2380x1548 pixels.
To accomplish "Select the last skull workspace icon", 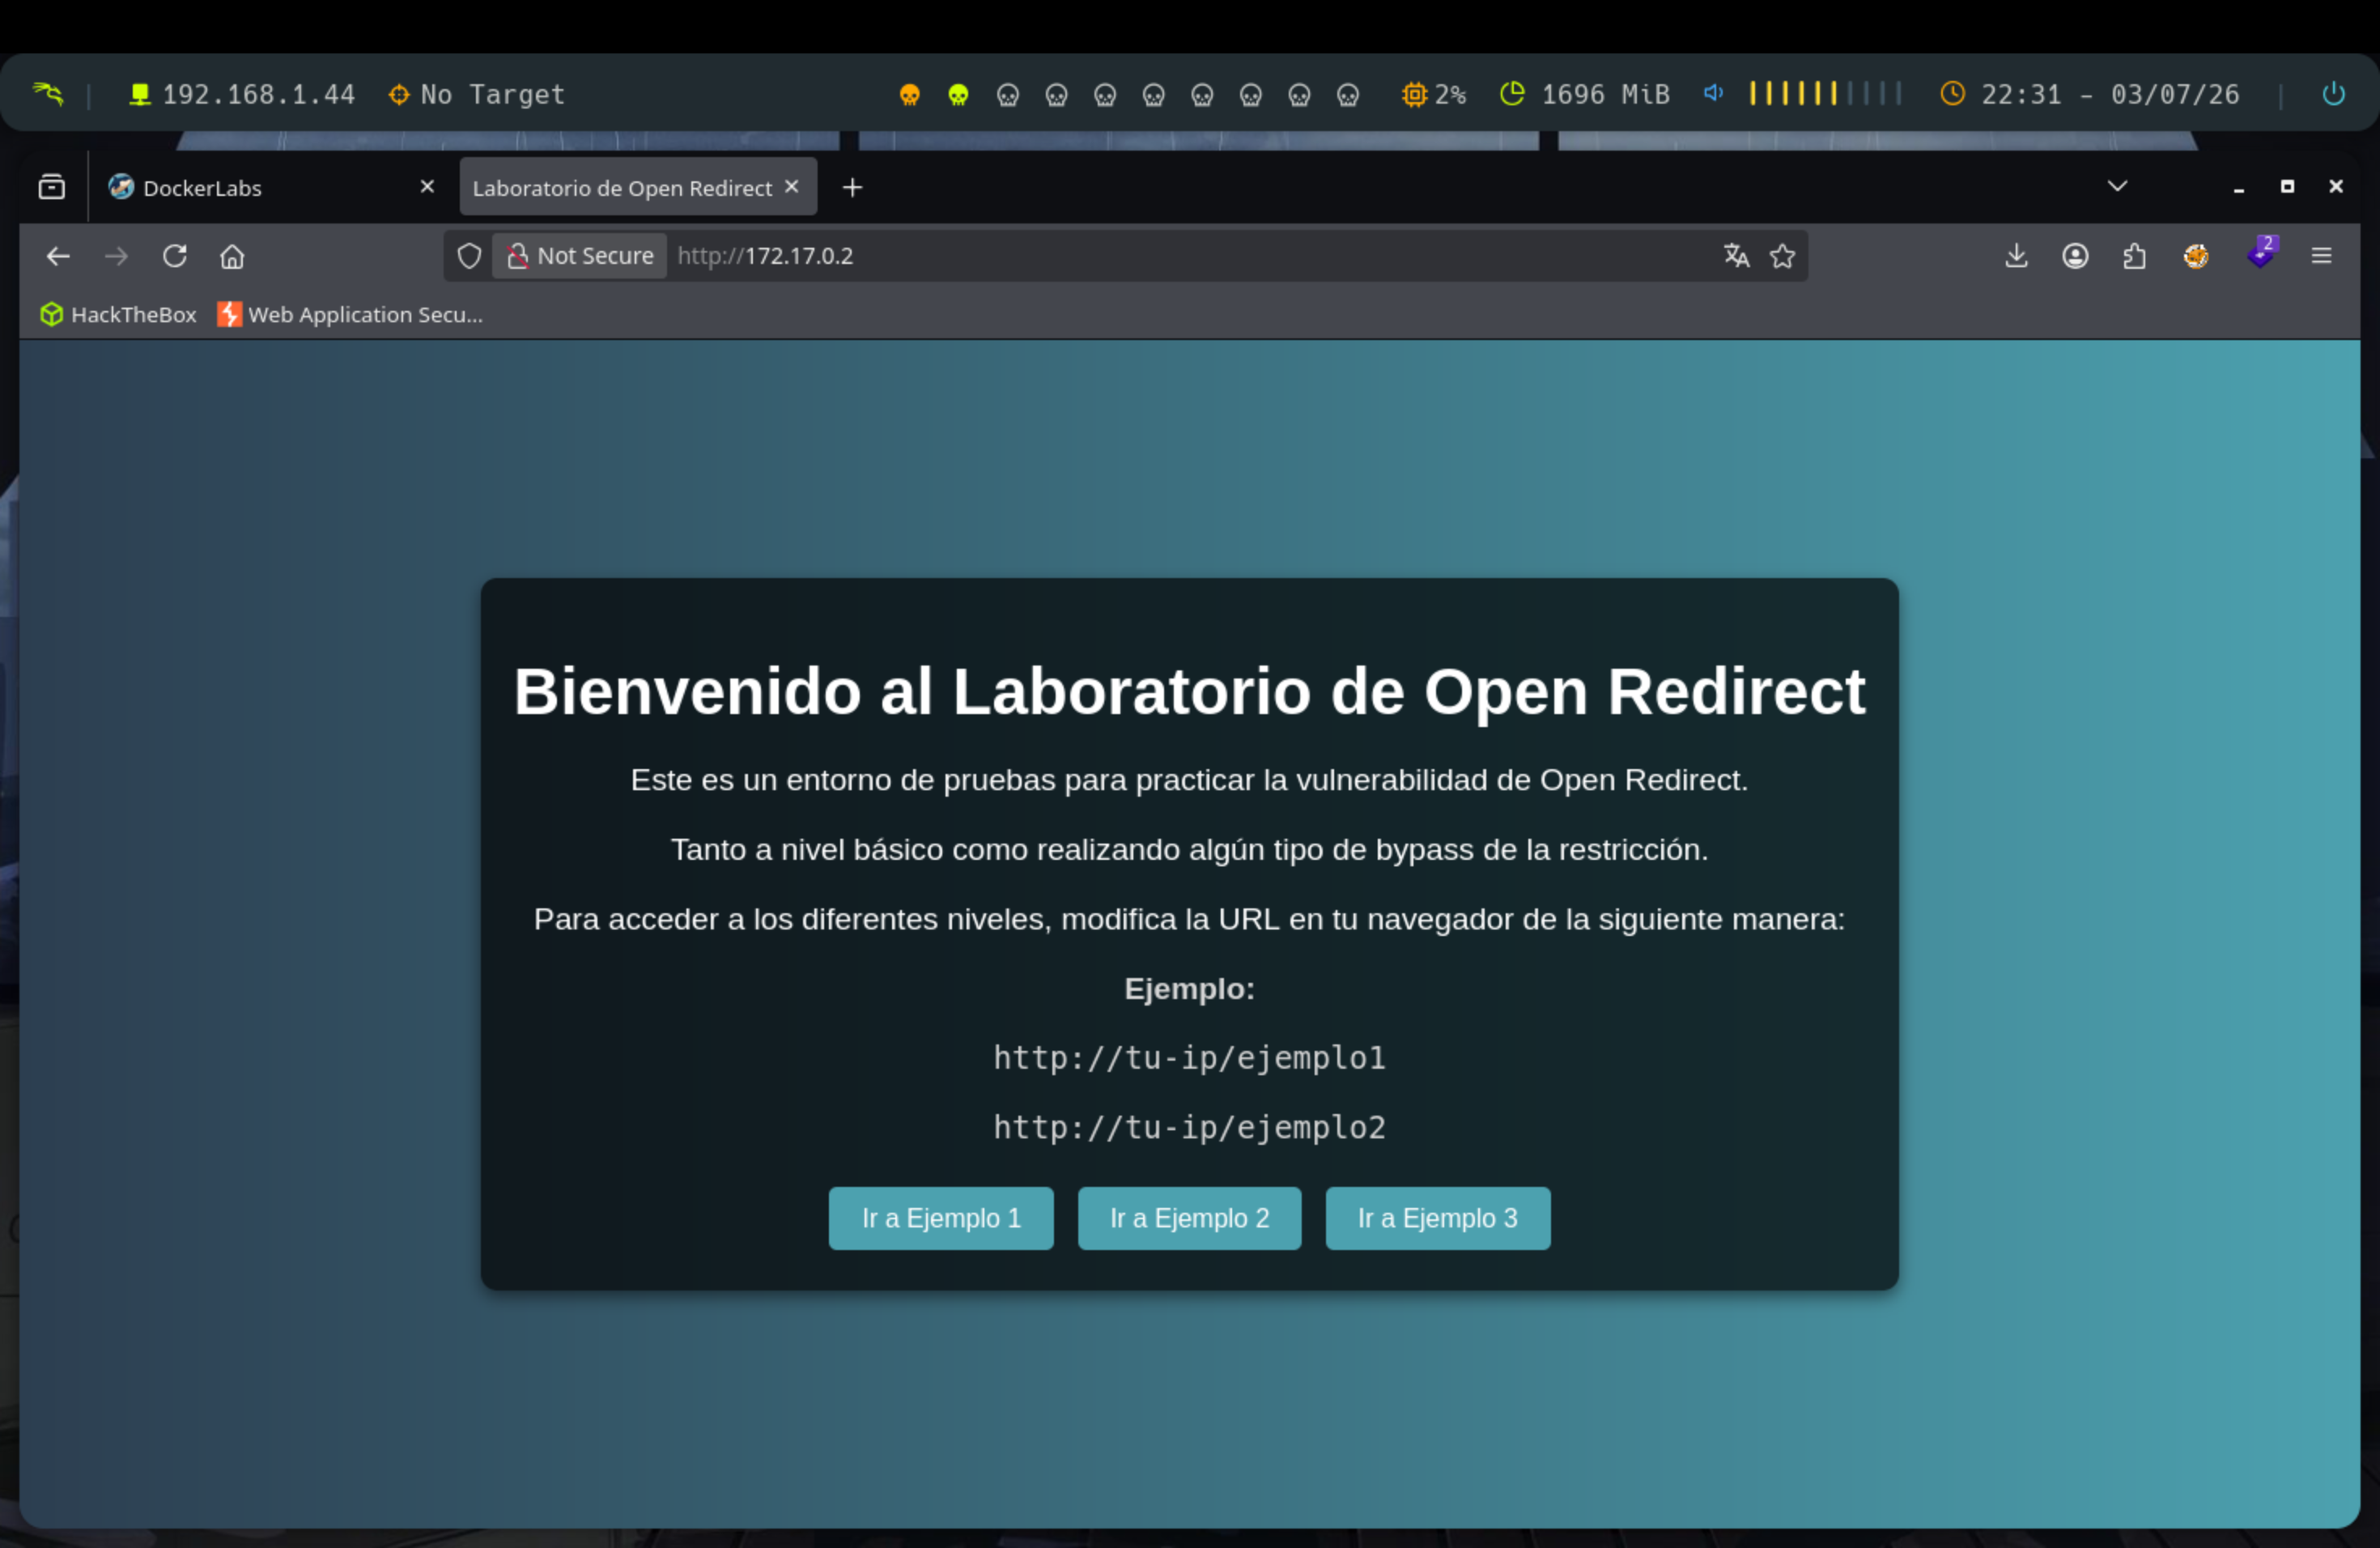I will pyautogui.click(x=1348, y=95).
